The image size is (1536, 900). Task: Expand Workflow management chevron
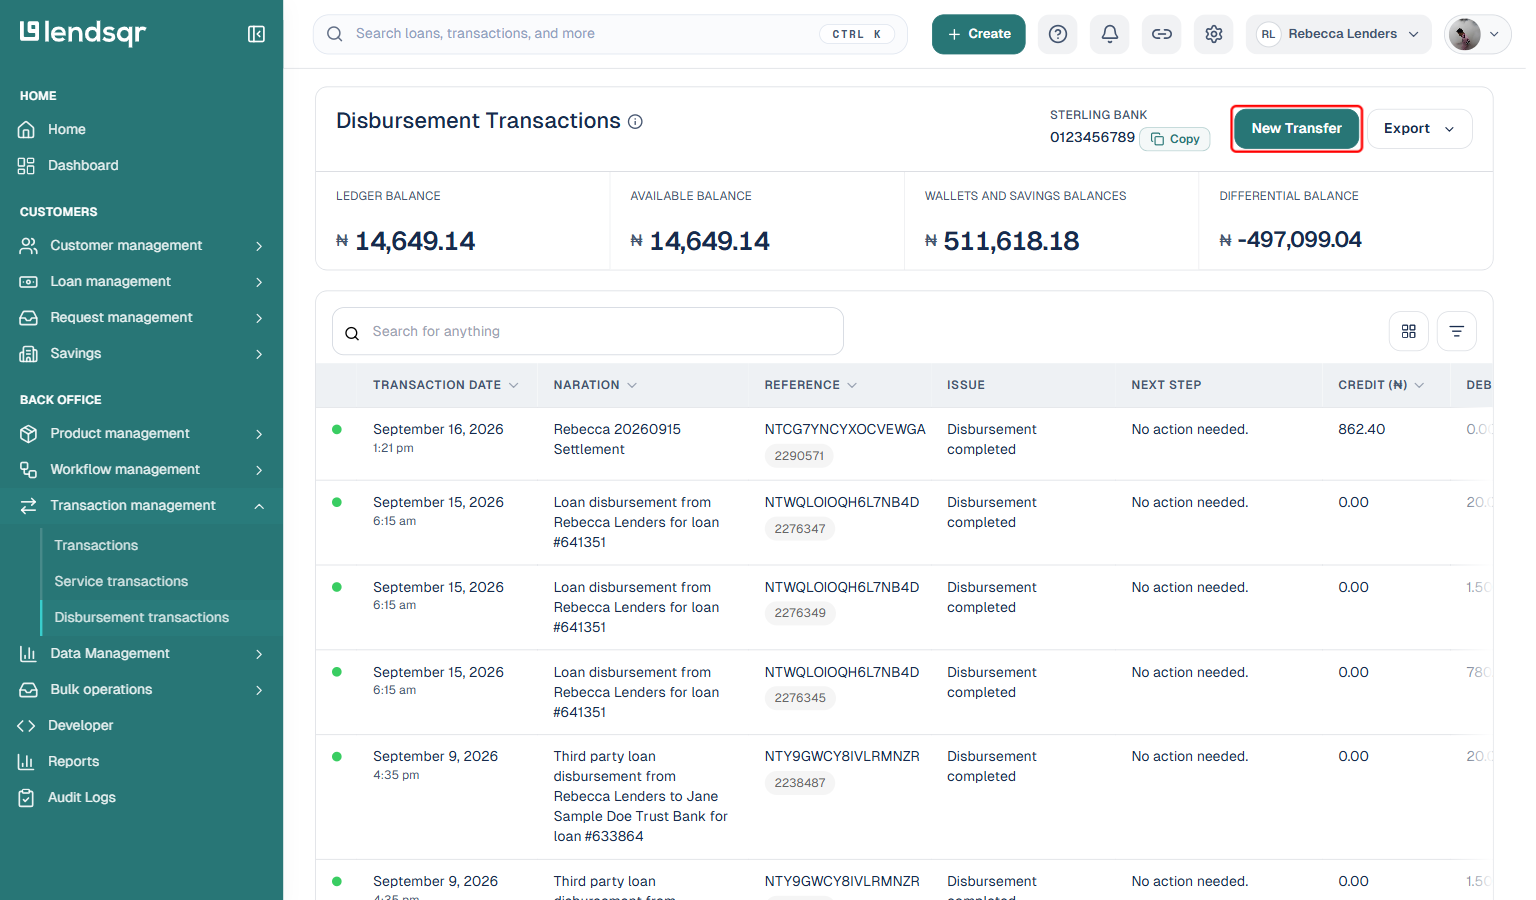(x=259, y=470)
